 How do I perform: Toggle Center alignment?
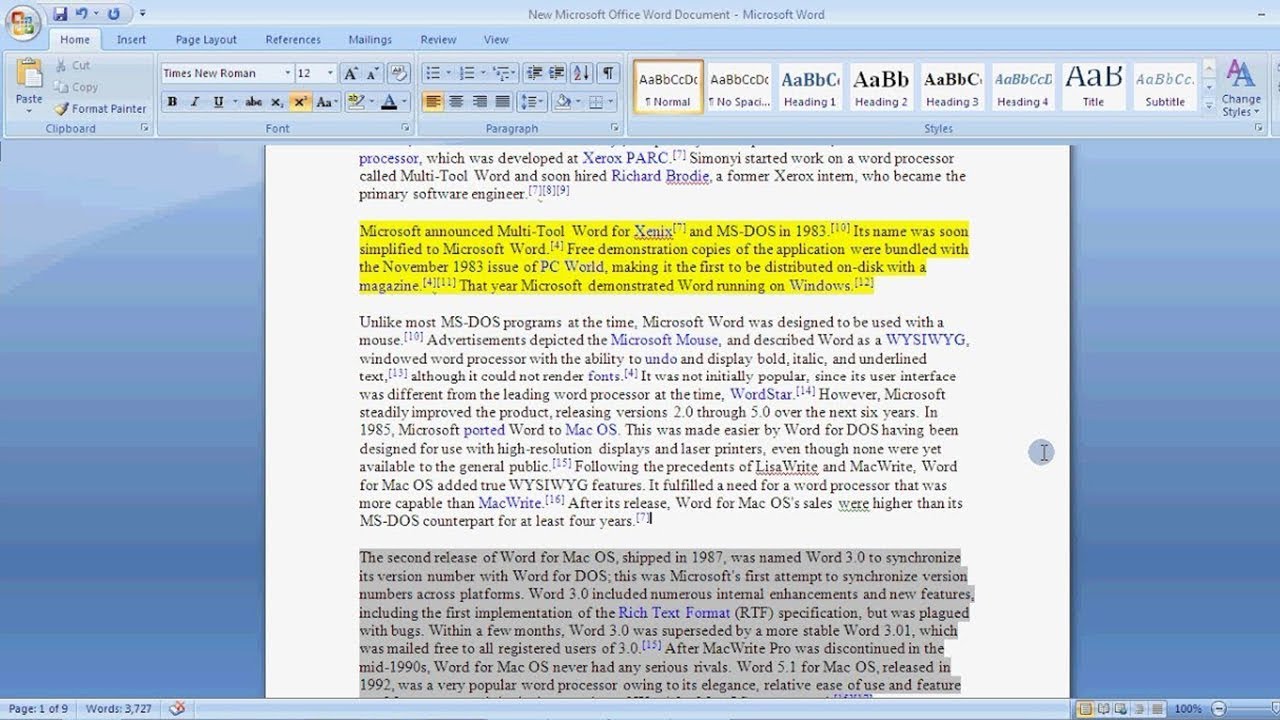(456, 102)
